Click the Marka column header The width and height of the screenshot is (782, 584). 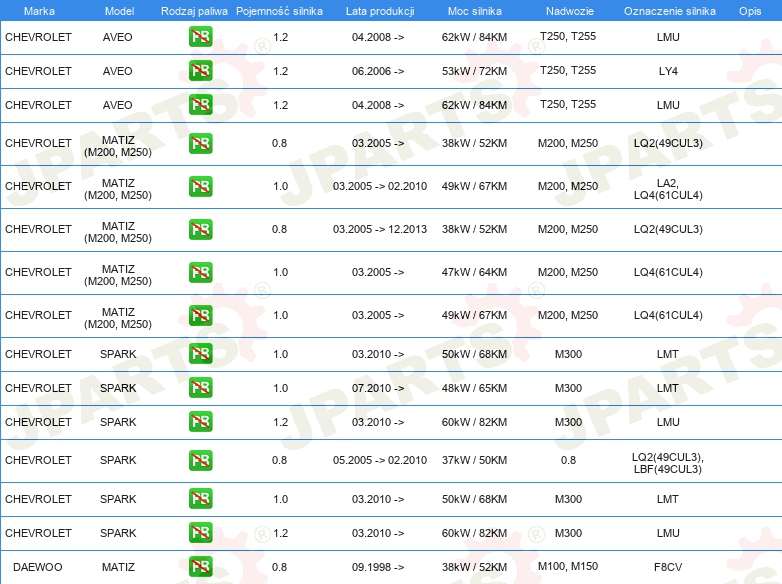[x=39, y=11]
